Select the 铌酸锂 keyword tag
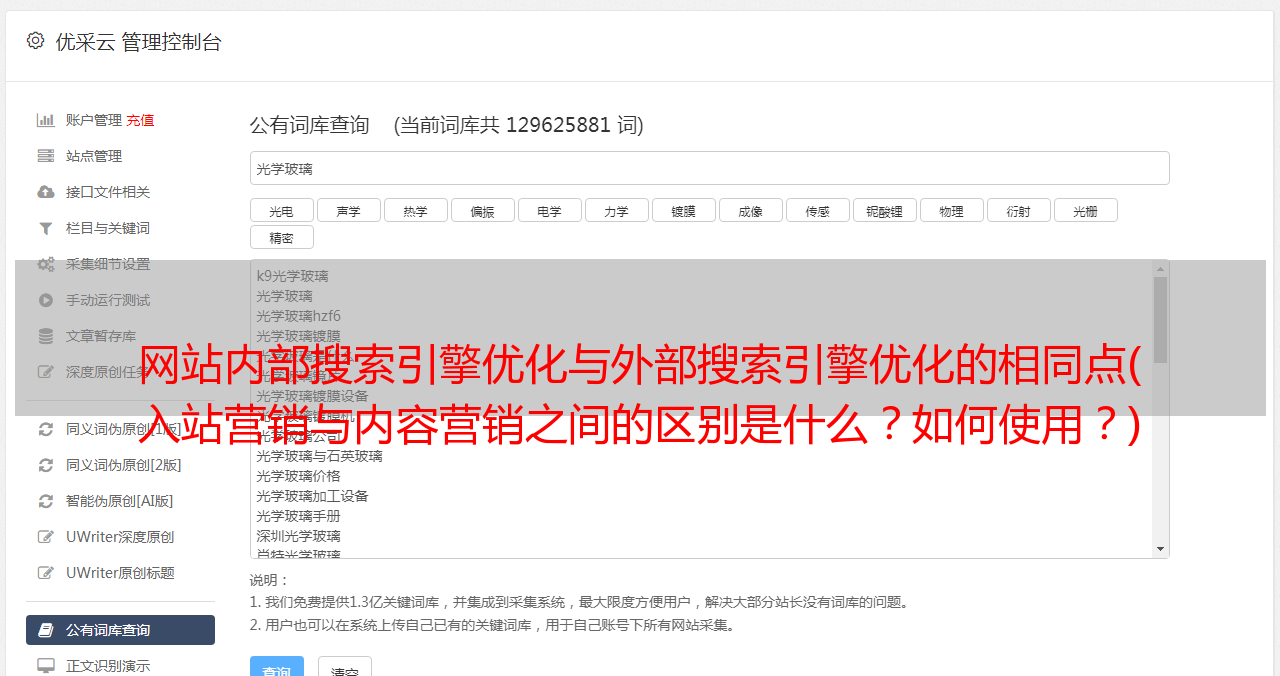The height and width of the screenshot is (676, 1280). click(884, 210)
